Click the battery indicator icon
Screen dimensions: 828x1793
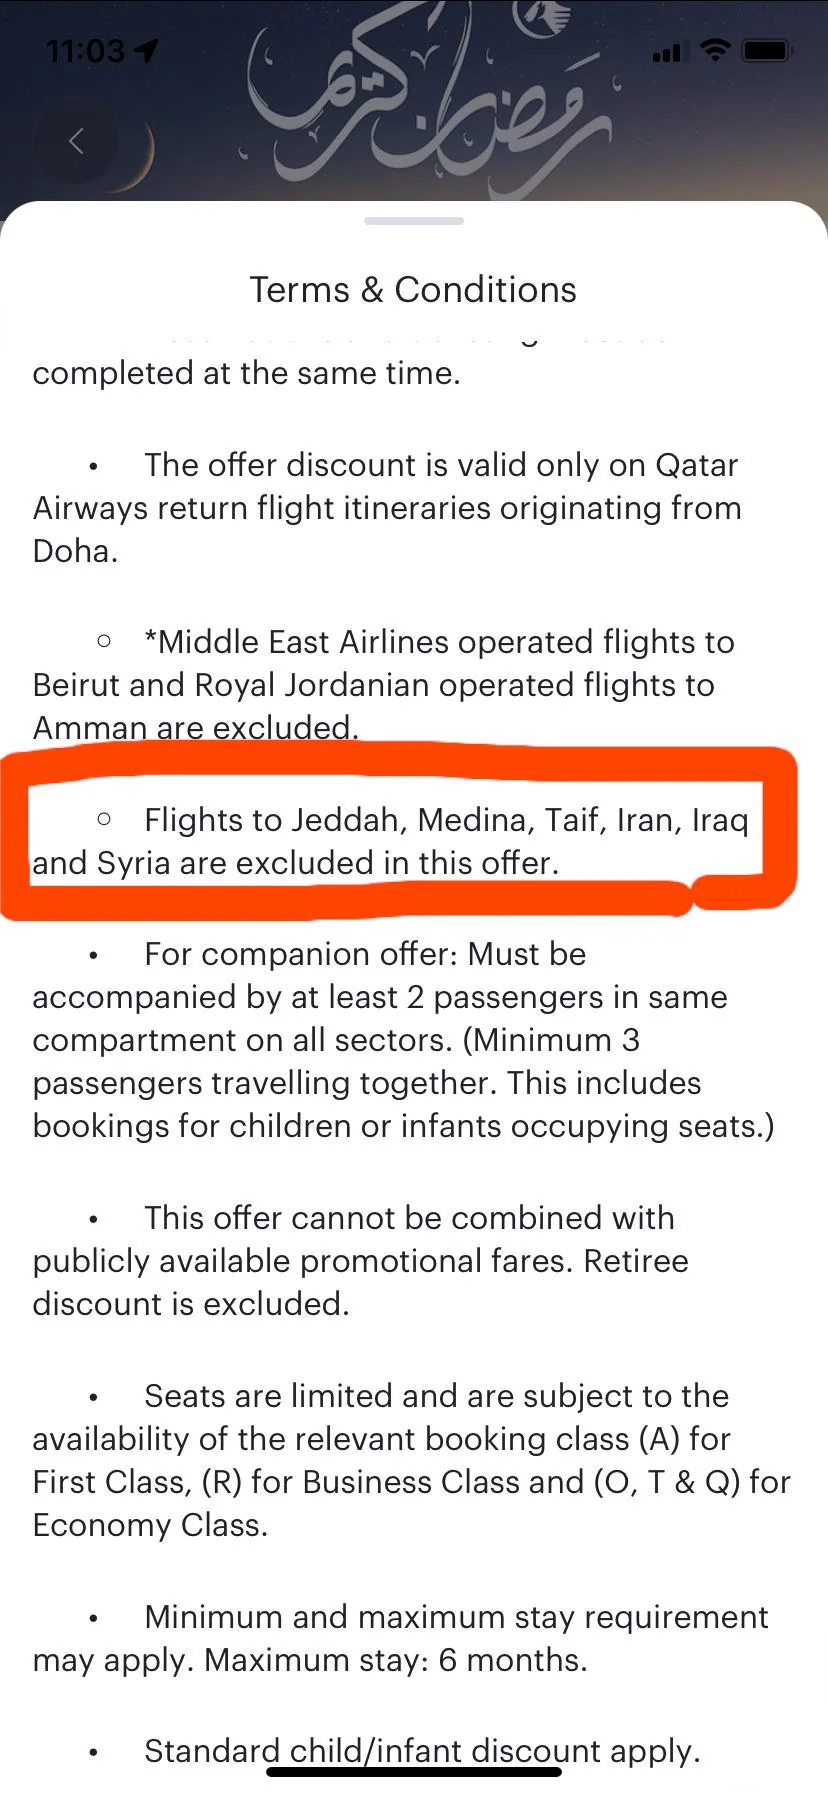[x=768, y=50]
